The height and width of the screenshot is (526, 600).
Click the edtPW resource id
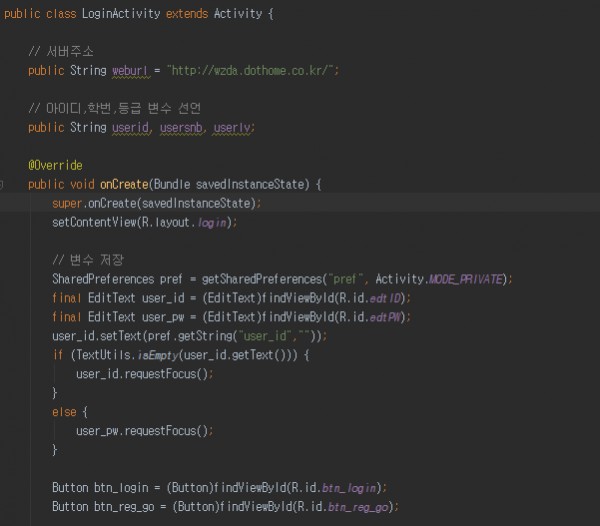[x=385, y=317]
